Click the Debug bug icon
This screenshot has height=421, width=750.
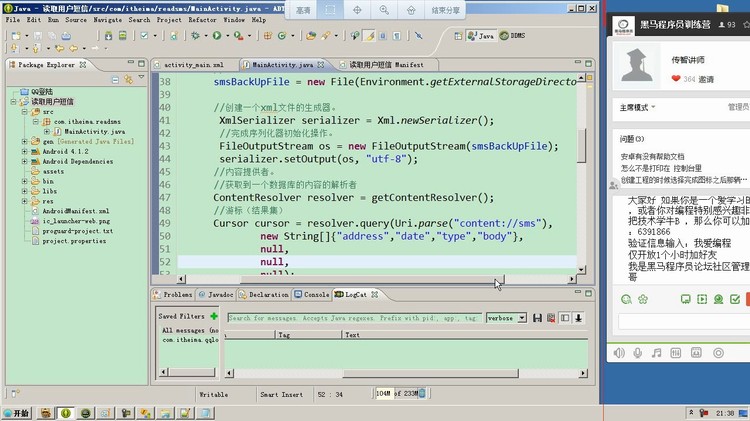195,36
